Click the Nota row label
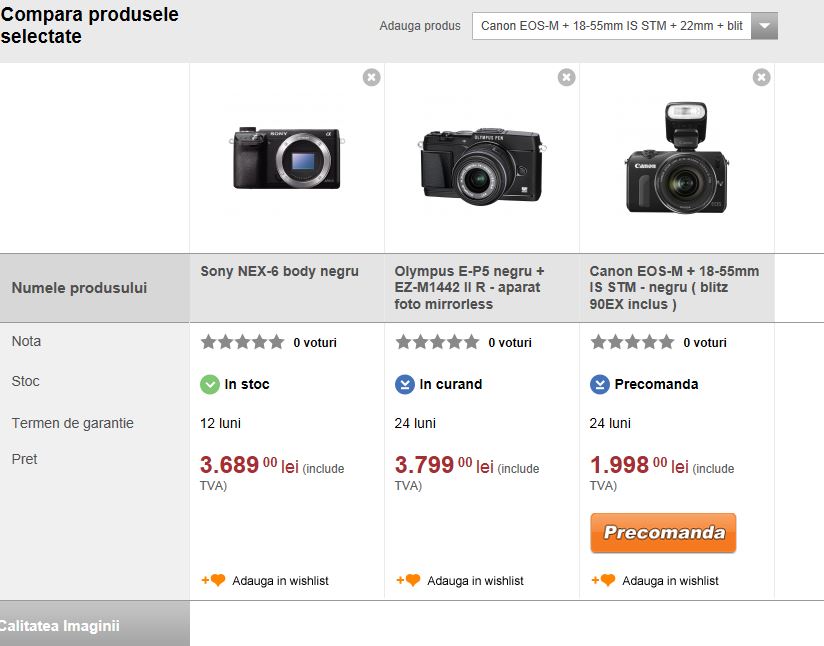The width and height of the screenshot is (824, 646). tap(26, 341)
